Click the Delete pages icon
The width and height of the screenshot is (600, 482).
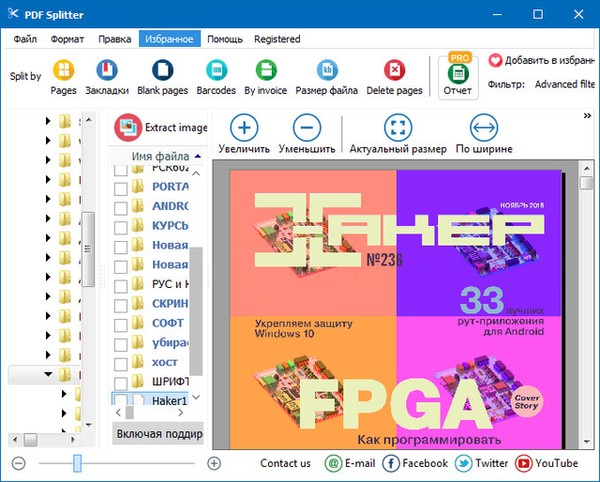pyautogui.click(x=395, y=77)
